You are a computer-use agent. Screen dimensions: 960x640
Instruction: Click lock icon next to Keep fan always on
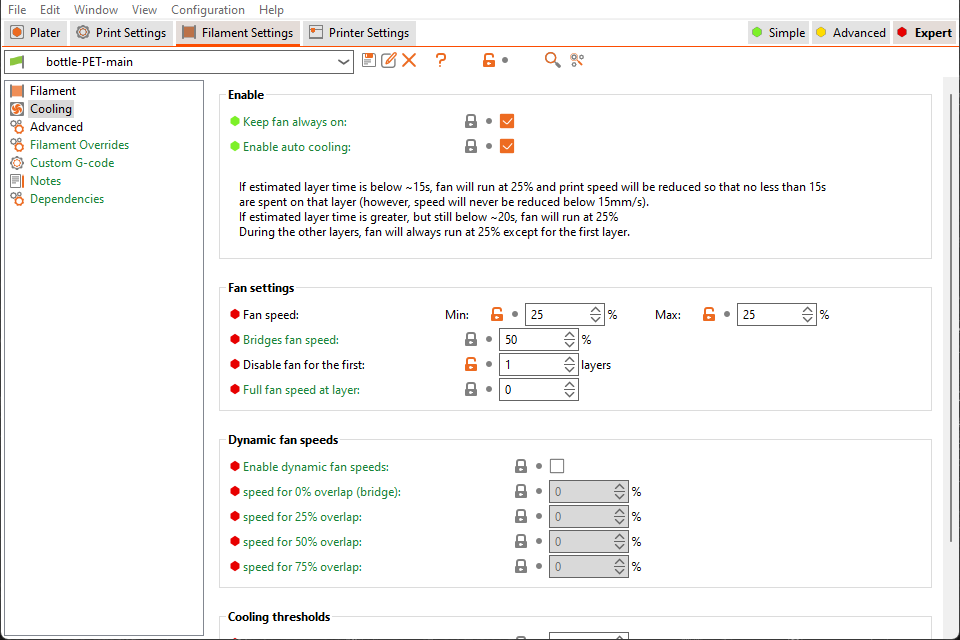click(471, 121)
